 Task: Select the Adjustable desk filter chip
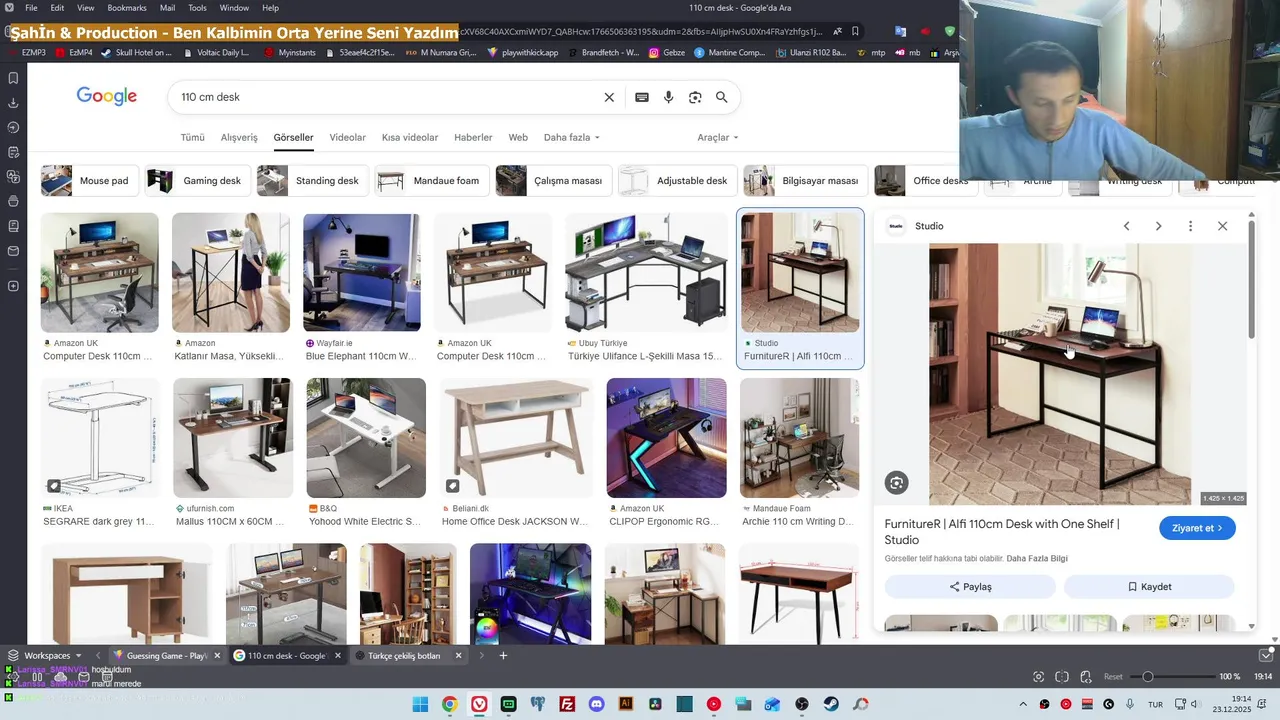(677, 181)
